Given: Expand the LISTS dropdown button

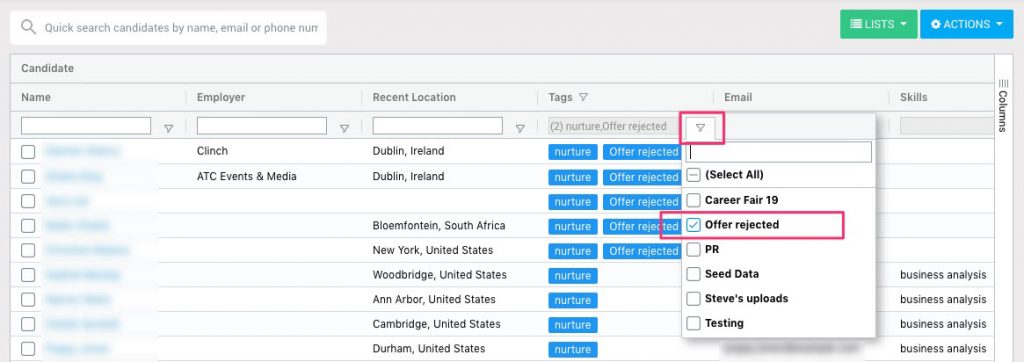Looking at the screenshot, I should [878, 24].
